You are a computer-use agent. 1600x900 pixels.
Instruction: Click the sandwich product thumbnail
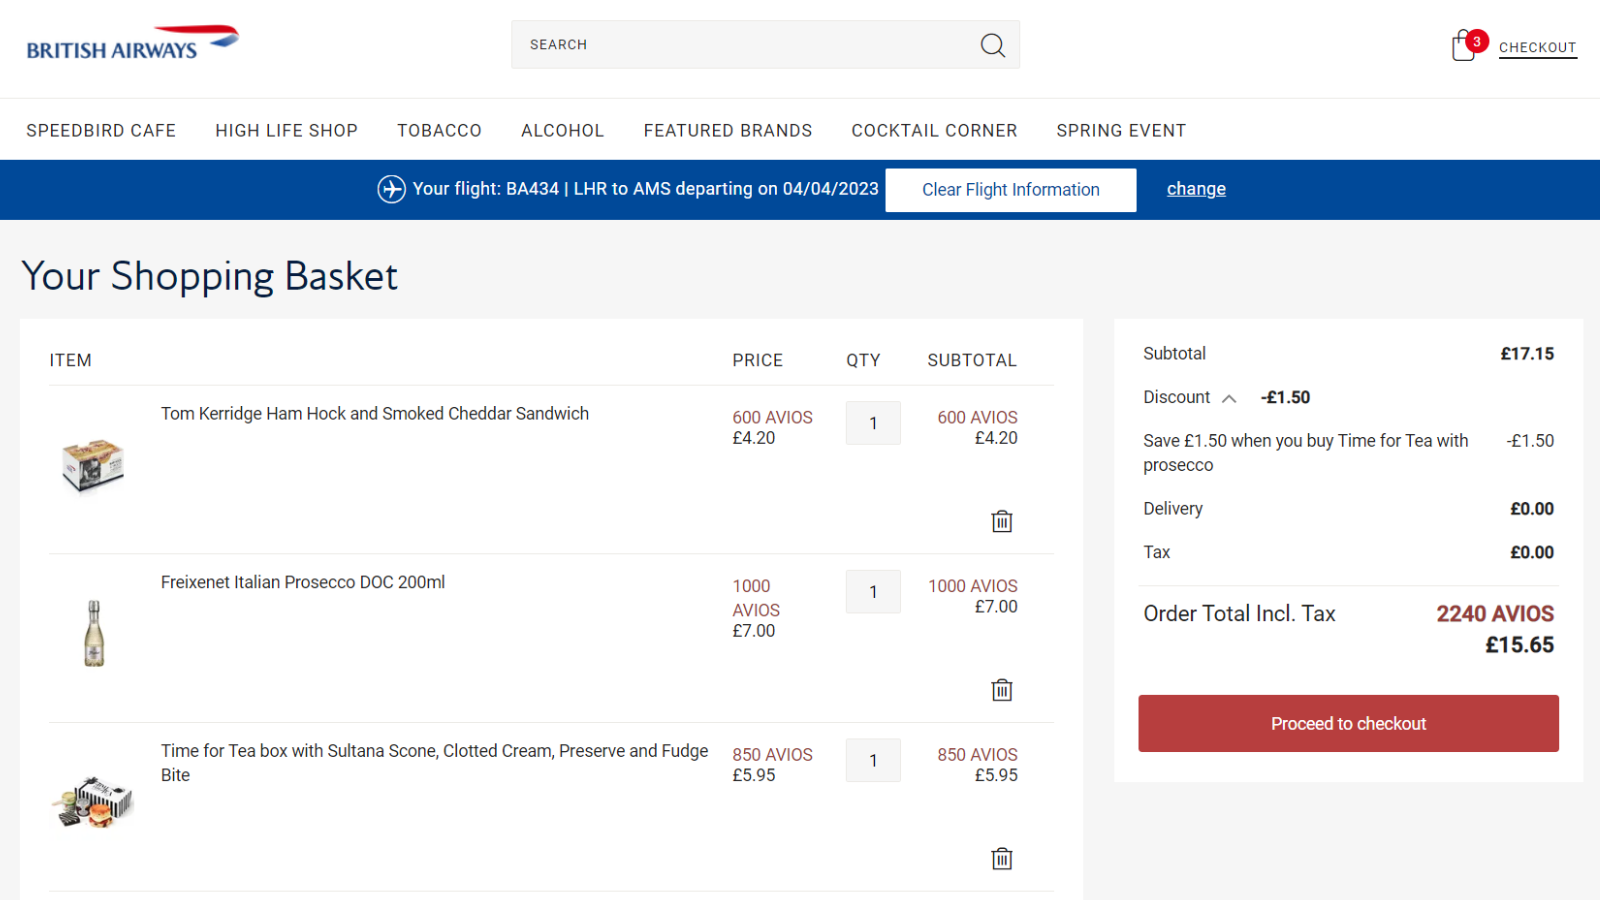pyautogui.click(x=93, y=466)
